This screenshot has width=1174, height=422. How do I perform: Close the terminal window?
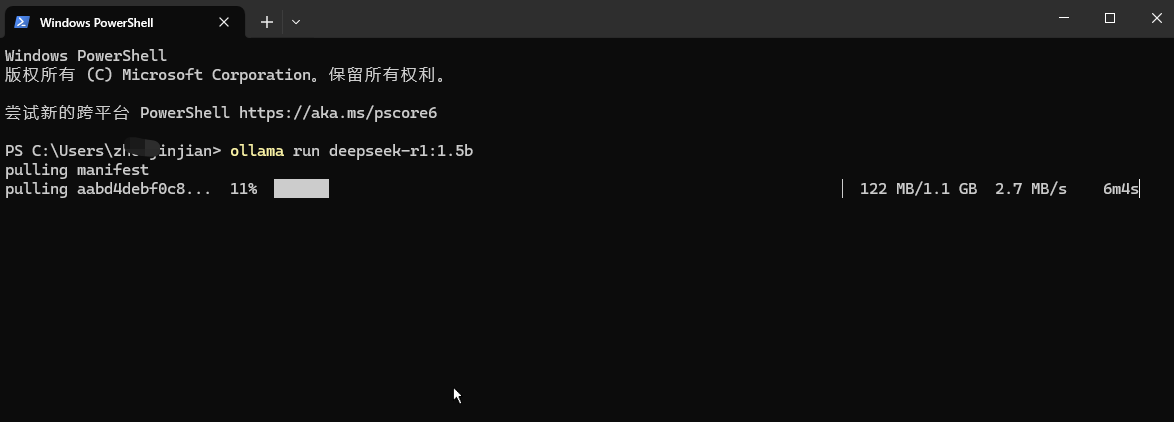(x=1156, y=18)
